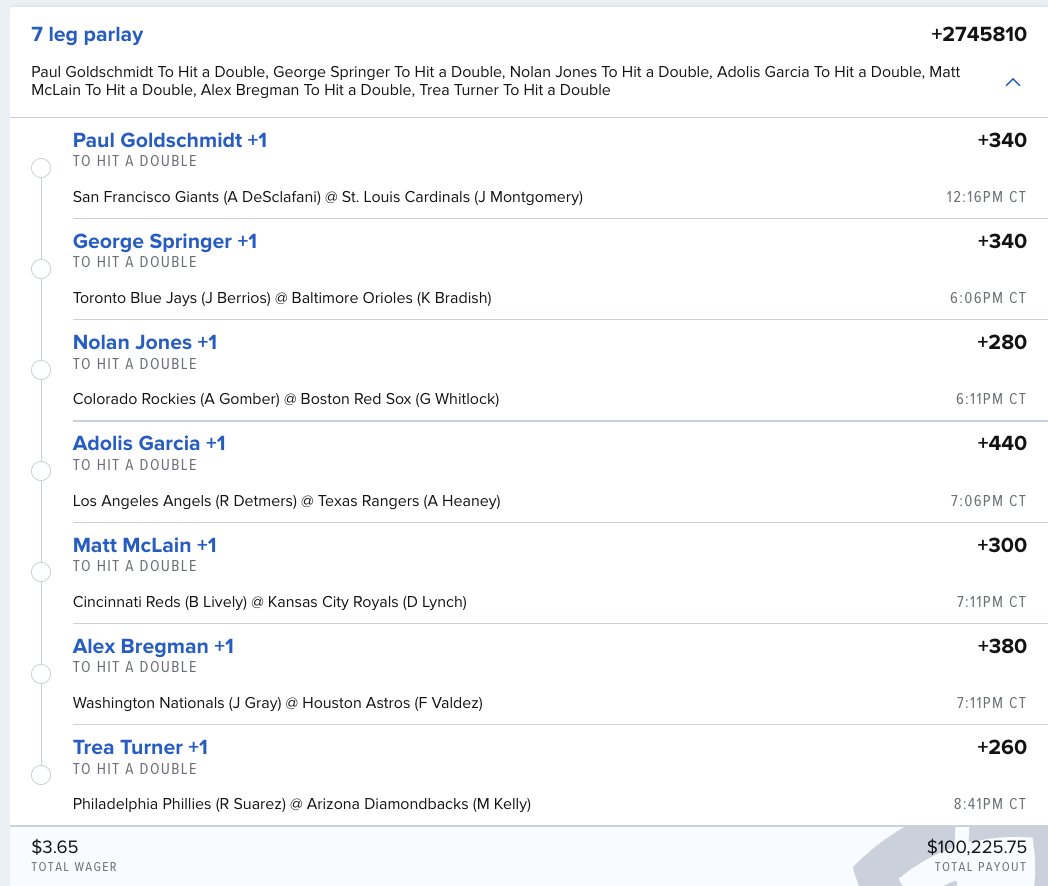Click status circle beside George Springer leg

tap(41, 269)
